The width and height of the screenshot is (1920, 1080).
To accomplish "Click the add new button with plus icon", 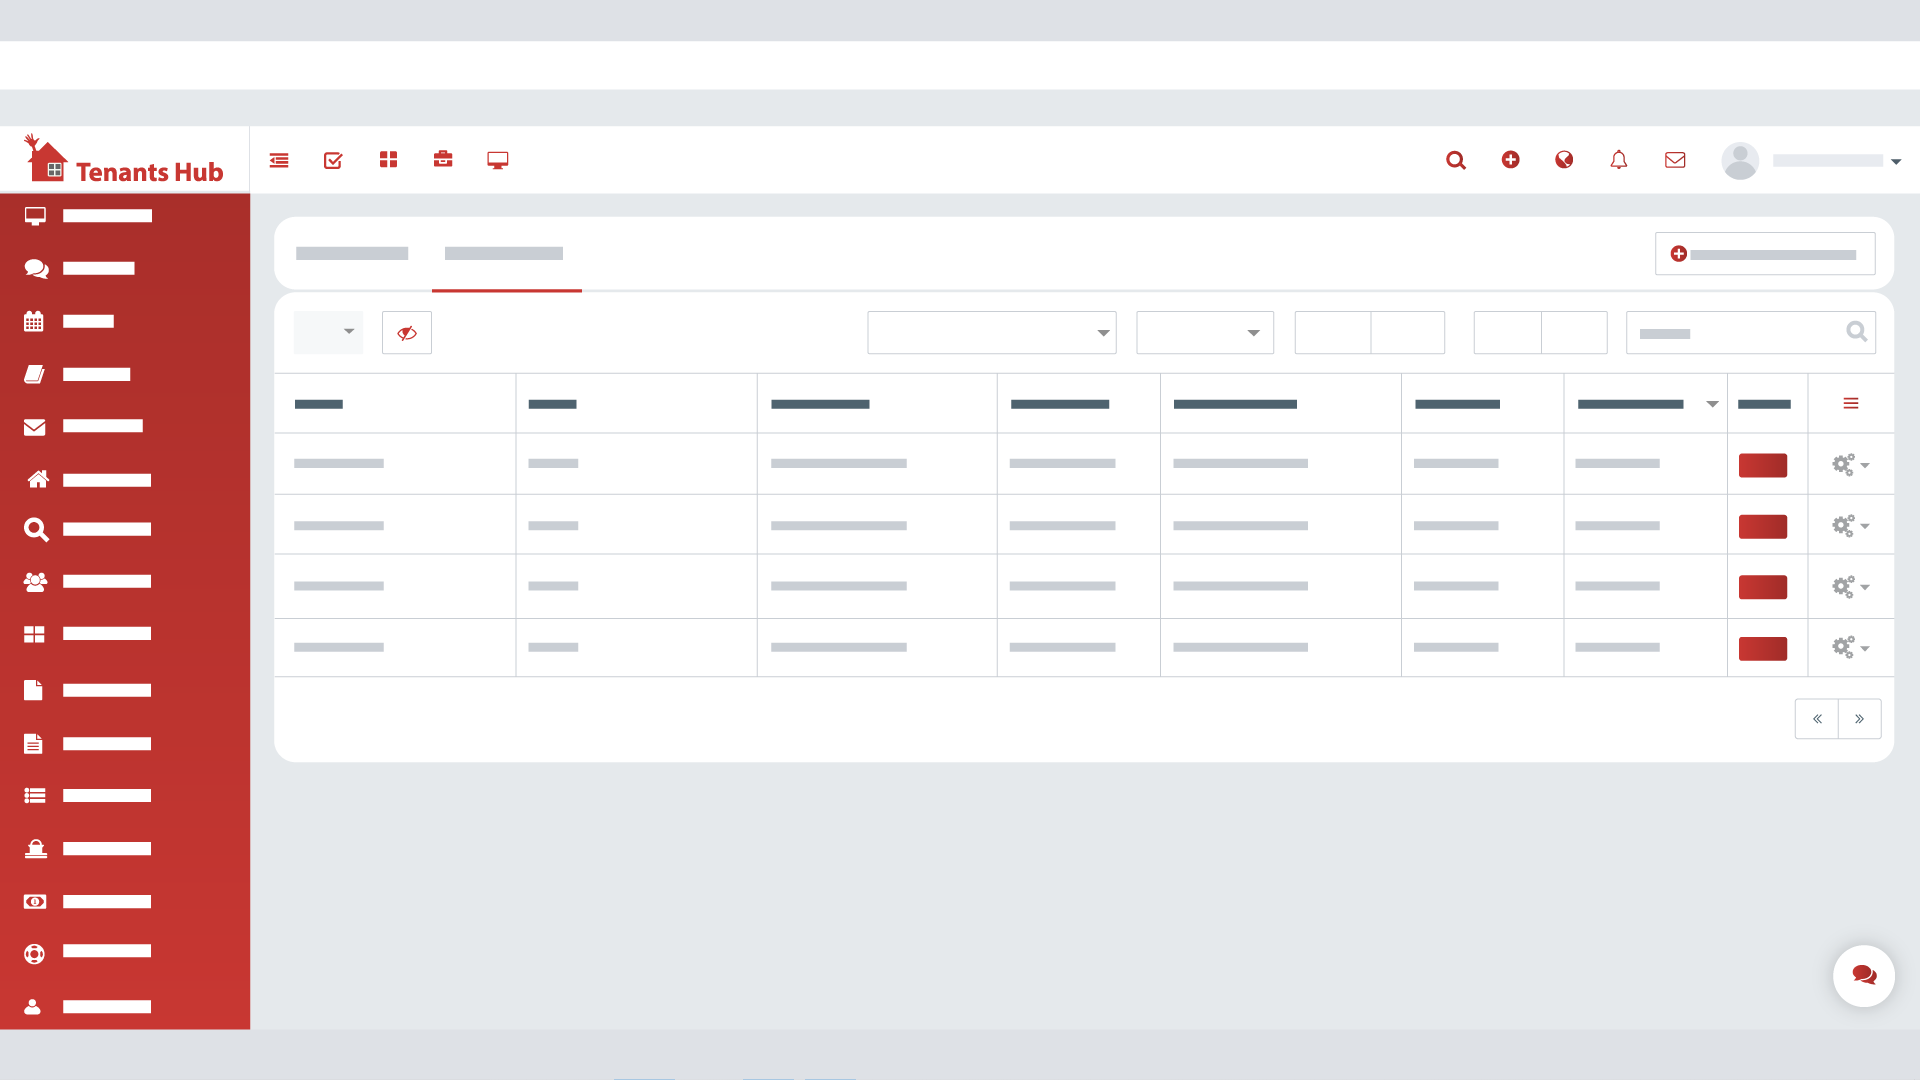I will (x=1765, y=254).
